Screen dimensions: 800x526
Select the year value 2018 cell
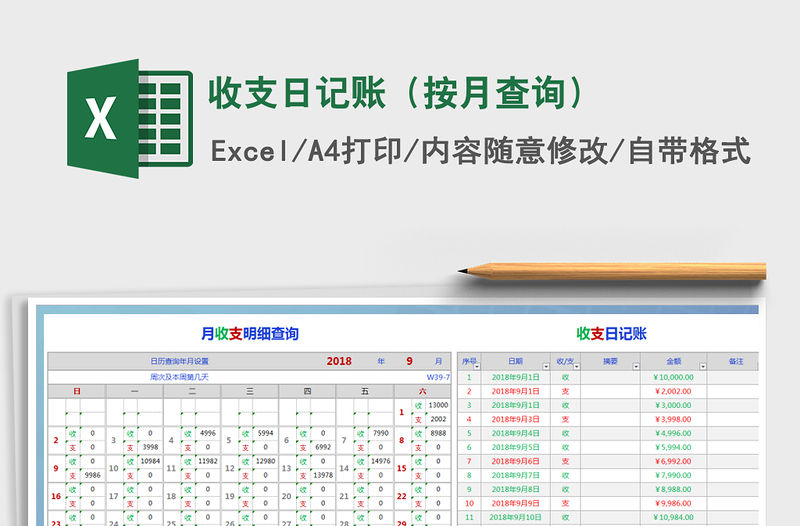[339, 361]
